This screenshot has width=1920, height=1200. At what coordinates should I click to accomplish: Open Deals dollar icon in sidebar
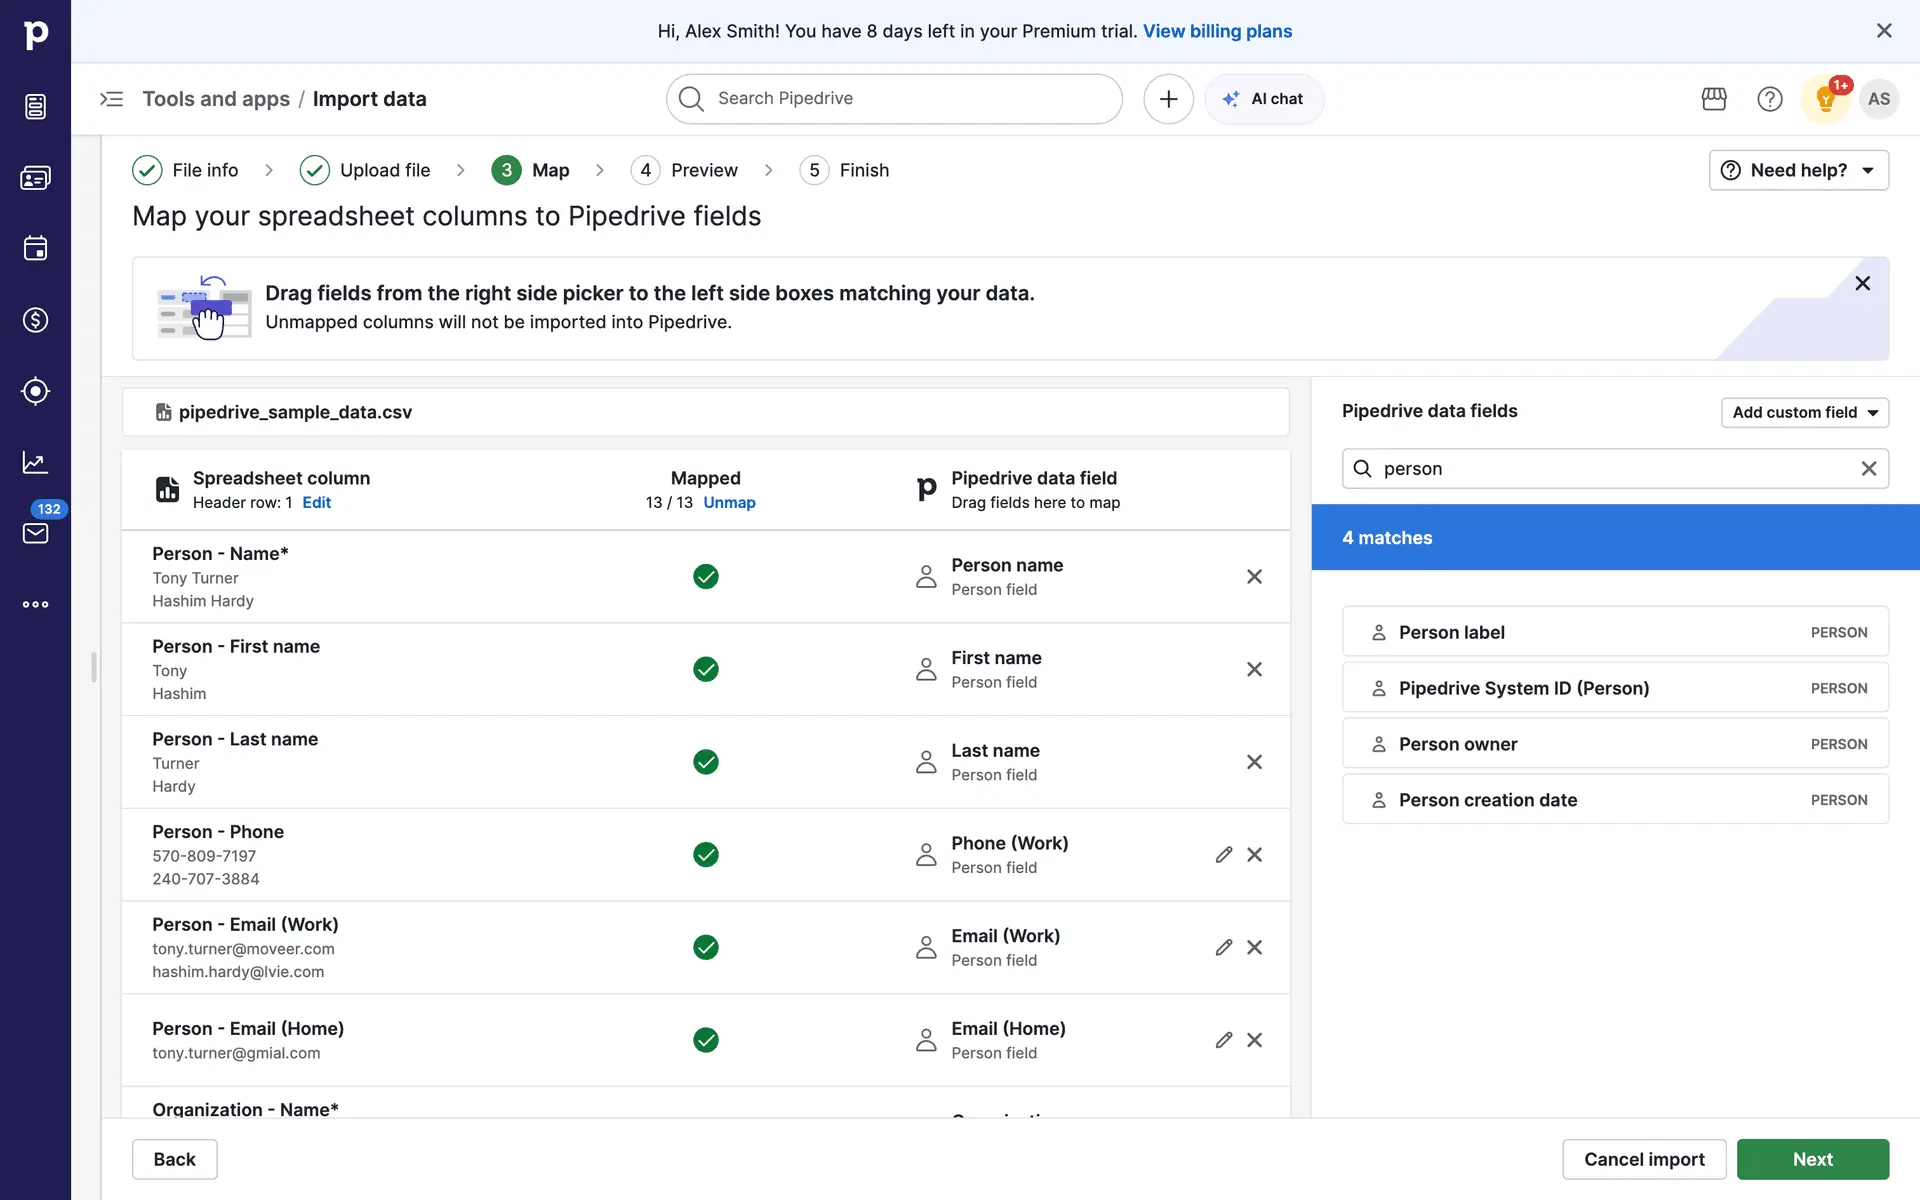click(x=35, y=320)
